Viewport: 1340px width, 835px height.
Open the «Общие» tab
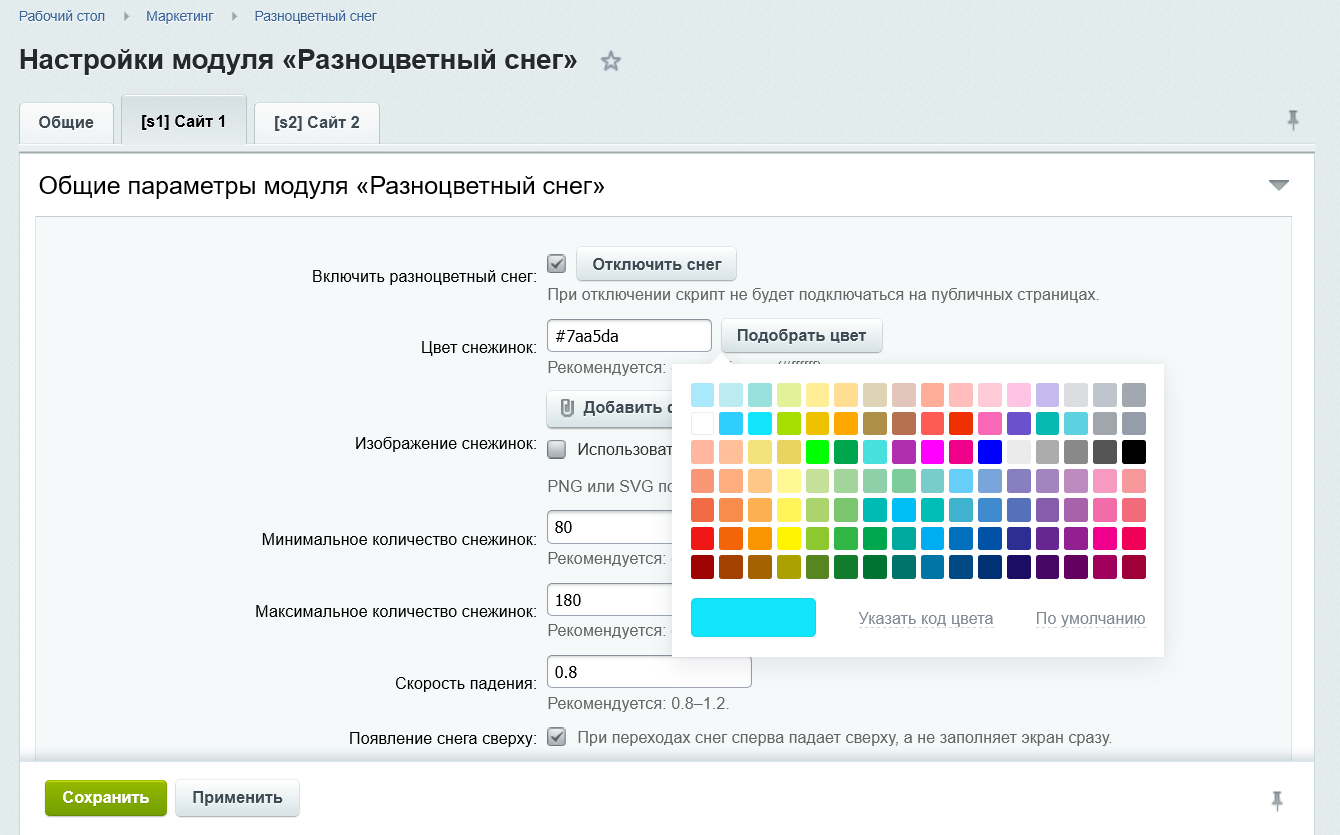(x=66, y=122)
